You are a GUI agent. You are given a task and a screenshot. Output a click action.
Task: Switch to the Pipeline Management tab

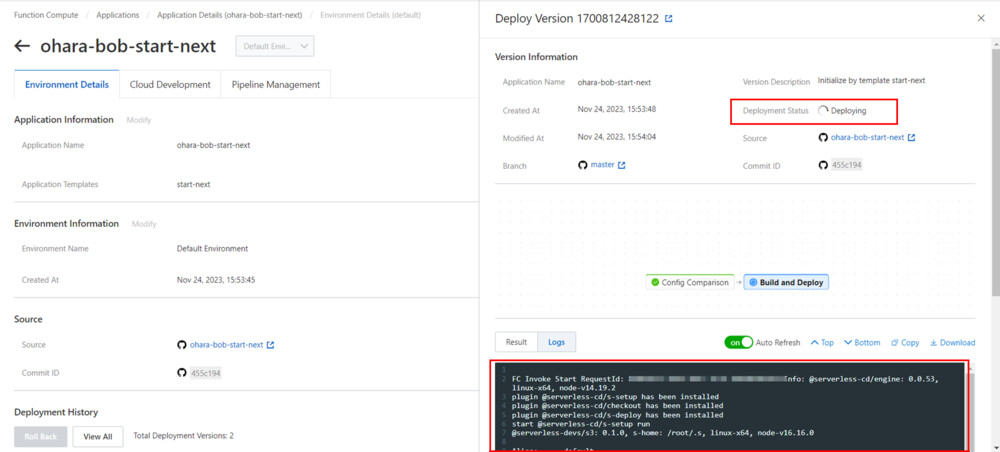pos(275,85)
